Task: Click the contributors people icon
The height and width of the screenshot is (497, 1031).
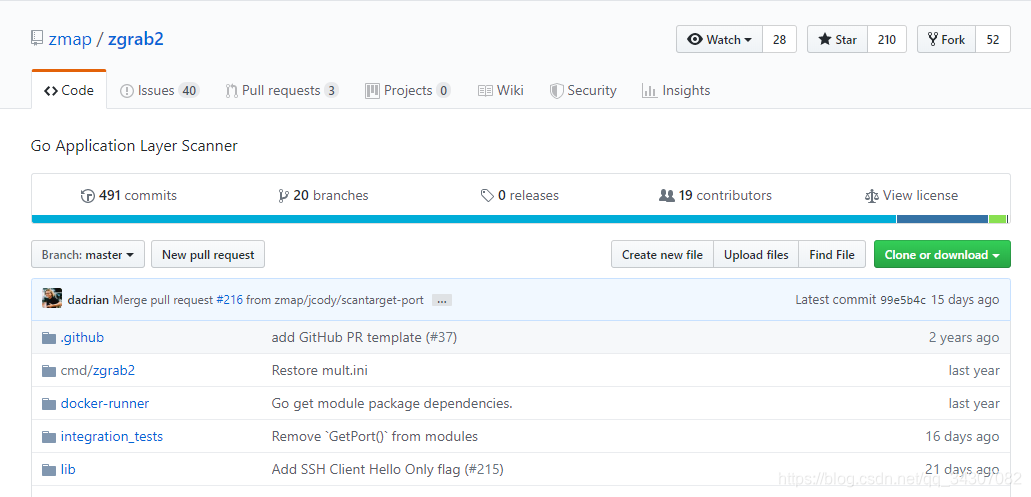Action: [x=667, y=196]
